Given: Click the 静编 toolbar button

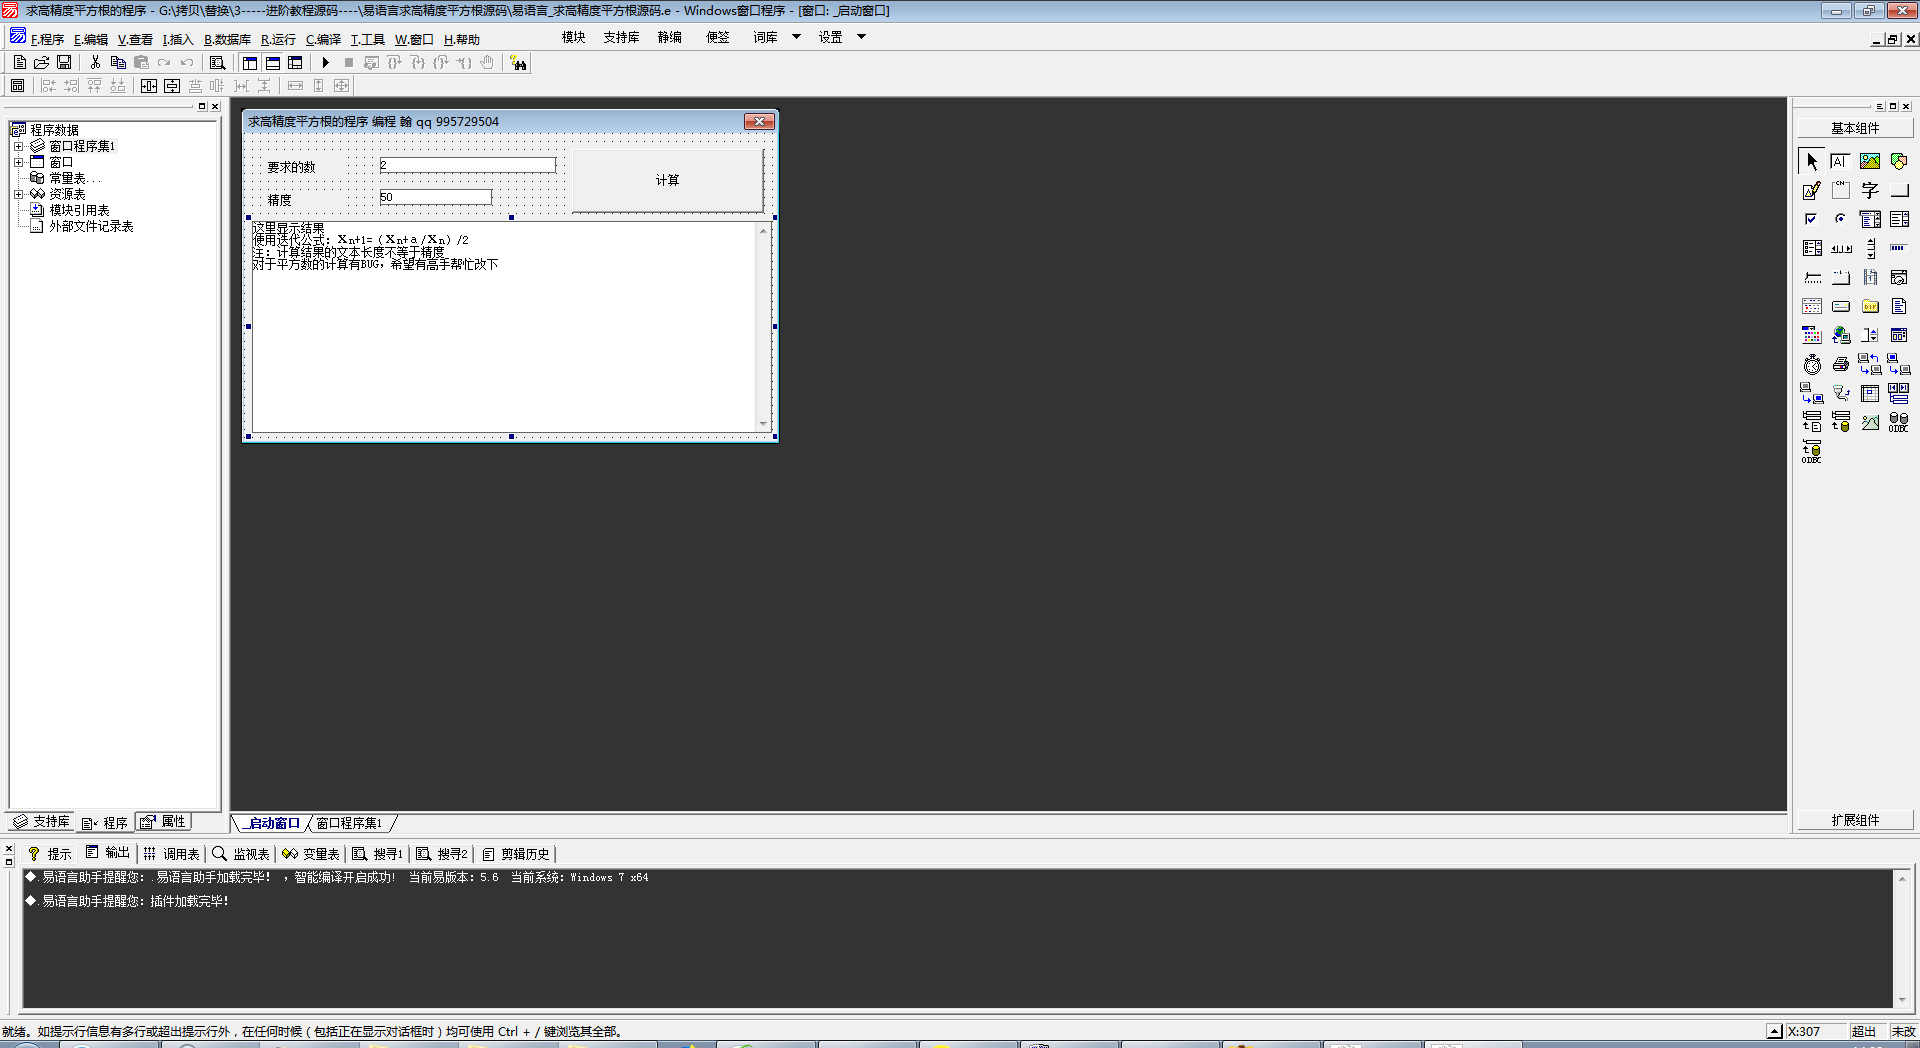Looking at the screenshot, I should [x=669, y=37].
